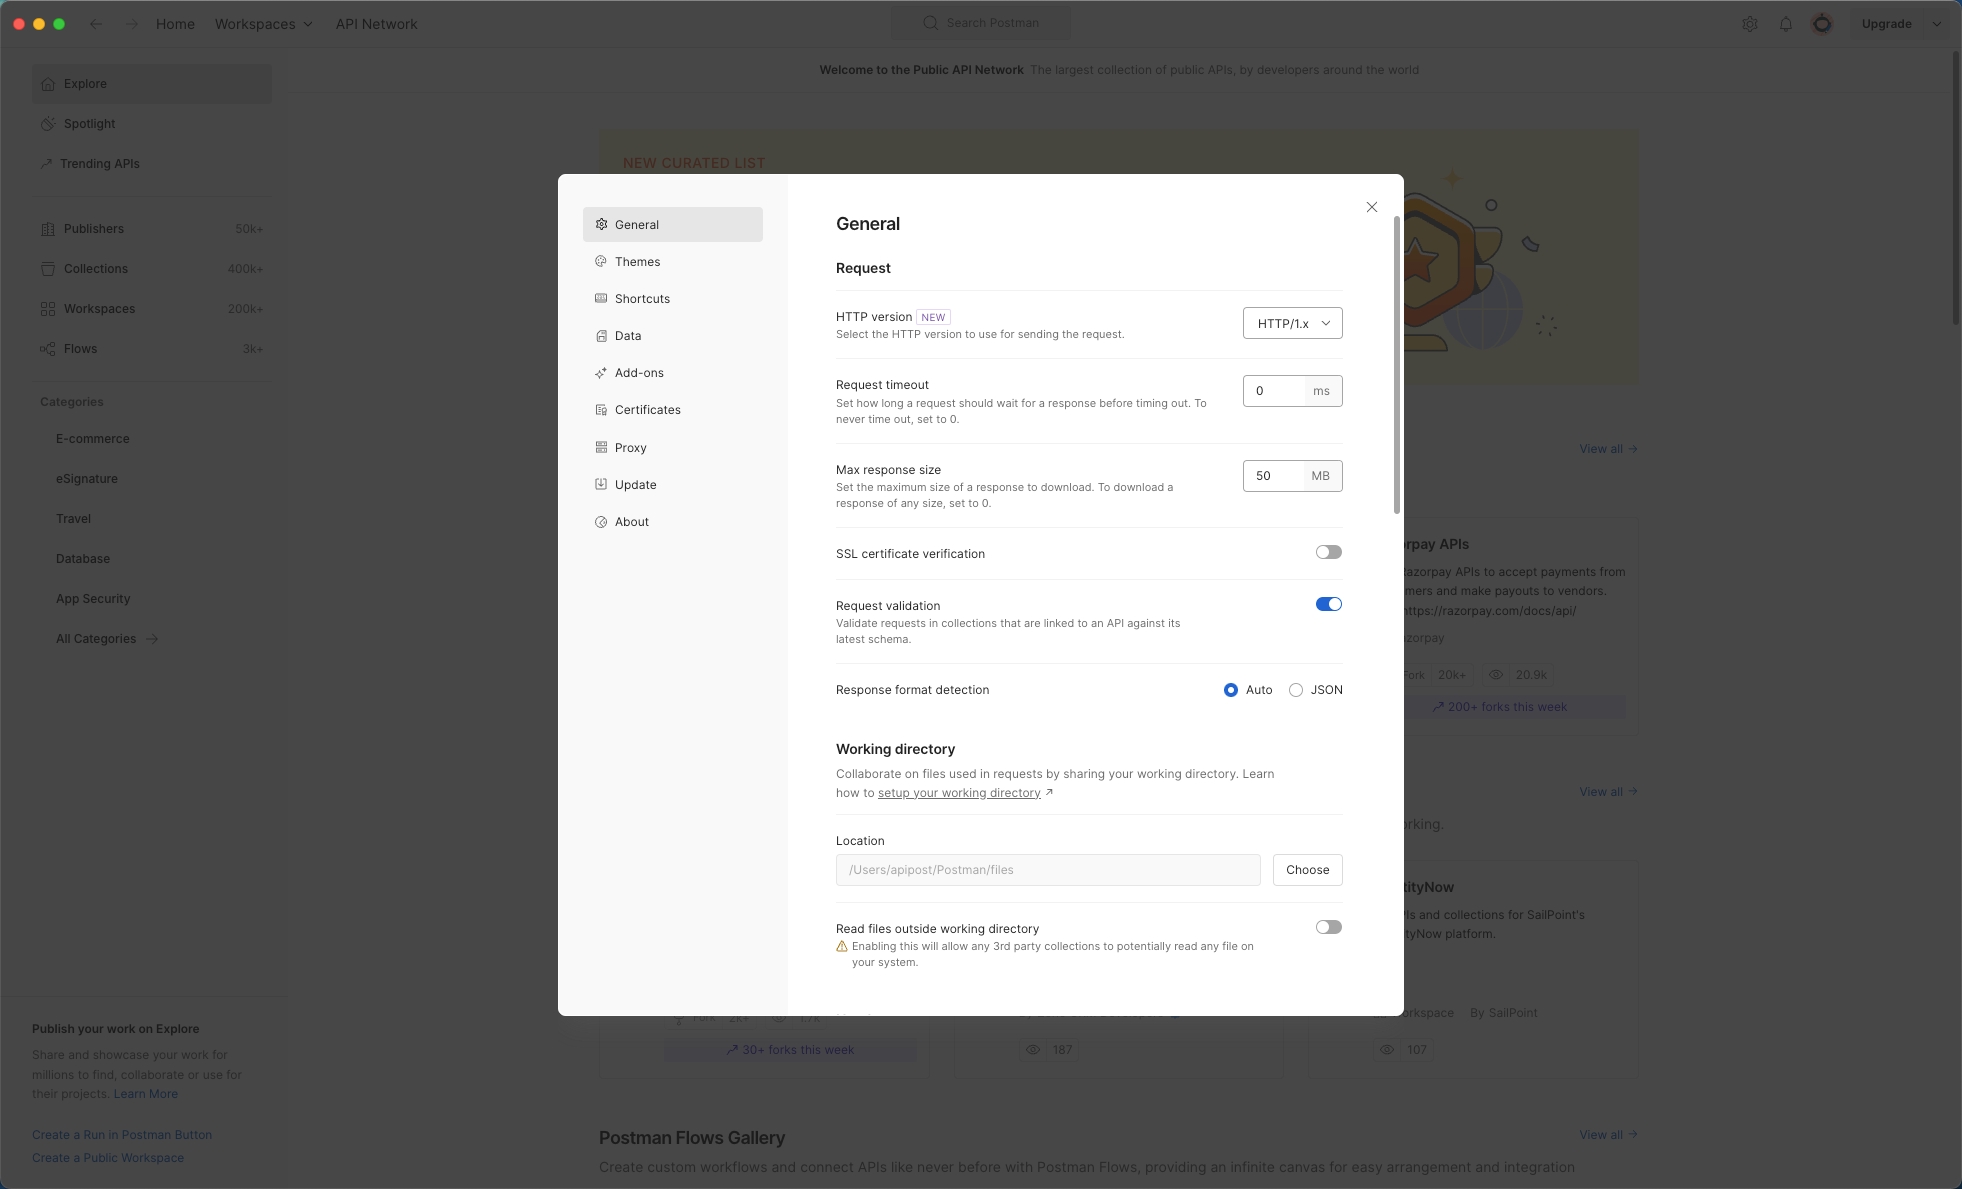Select App Security category
Image resolution: width=1962 pixels, height=1189 pixels.
pos(93,599)
